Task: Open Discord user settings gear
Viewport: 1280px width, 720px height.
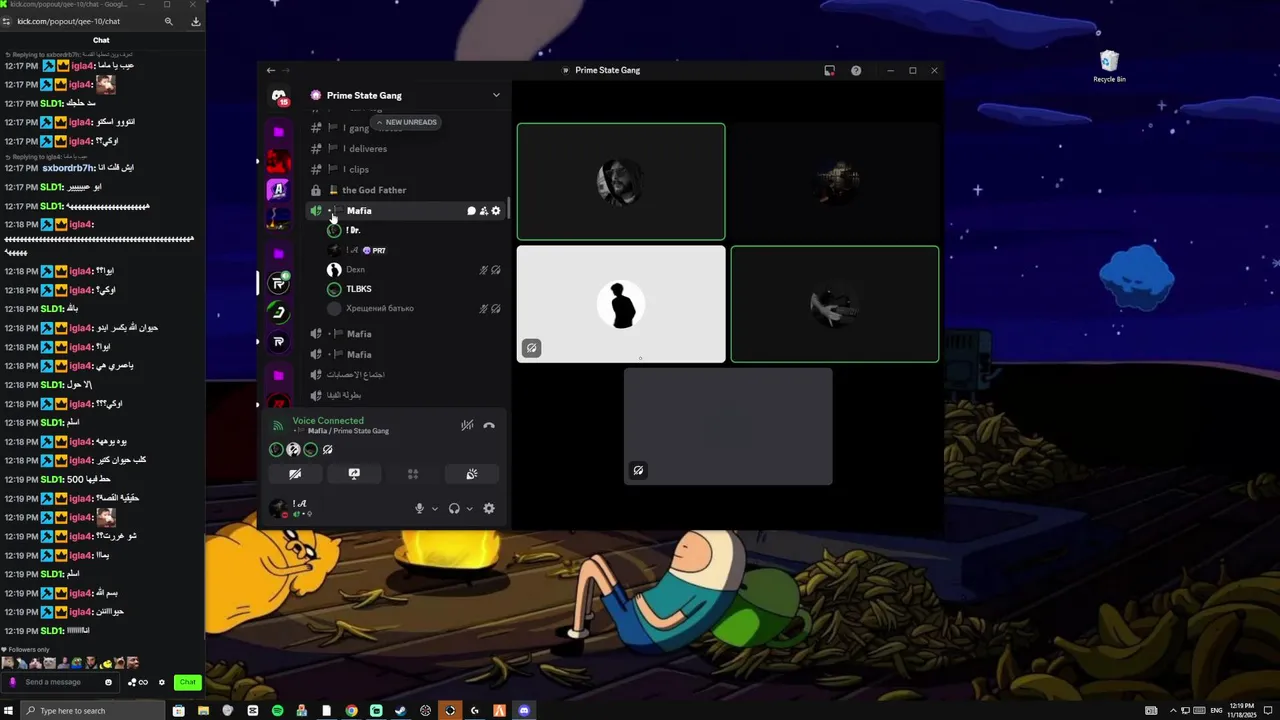Action: (489, 509)
